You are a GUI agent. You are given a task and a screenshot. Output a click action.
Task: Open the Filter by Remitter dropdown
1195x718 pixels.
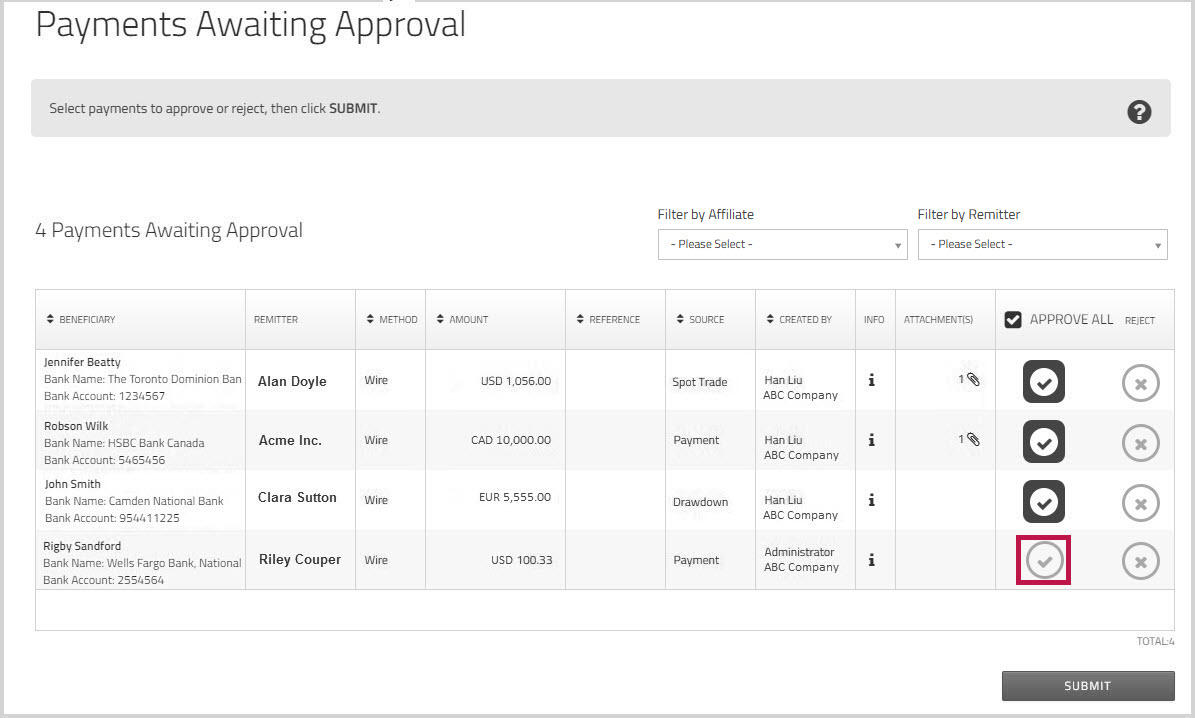pos(1042,244)
